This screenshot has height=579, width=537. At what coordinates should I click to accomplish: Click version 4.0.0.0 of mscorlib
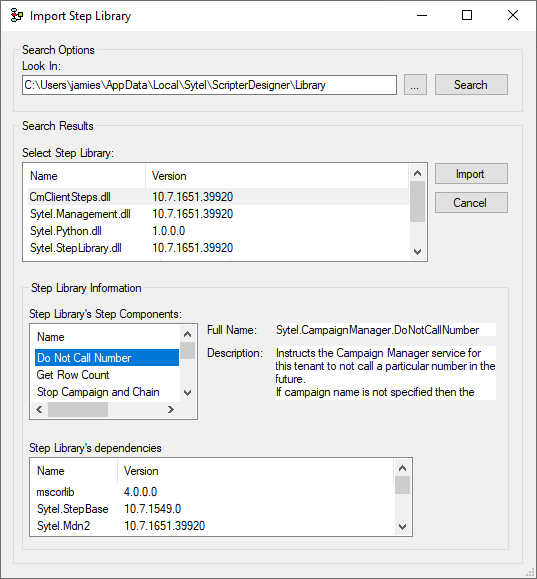pos(140,492)
